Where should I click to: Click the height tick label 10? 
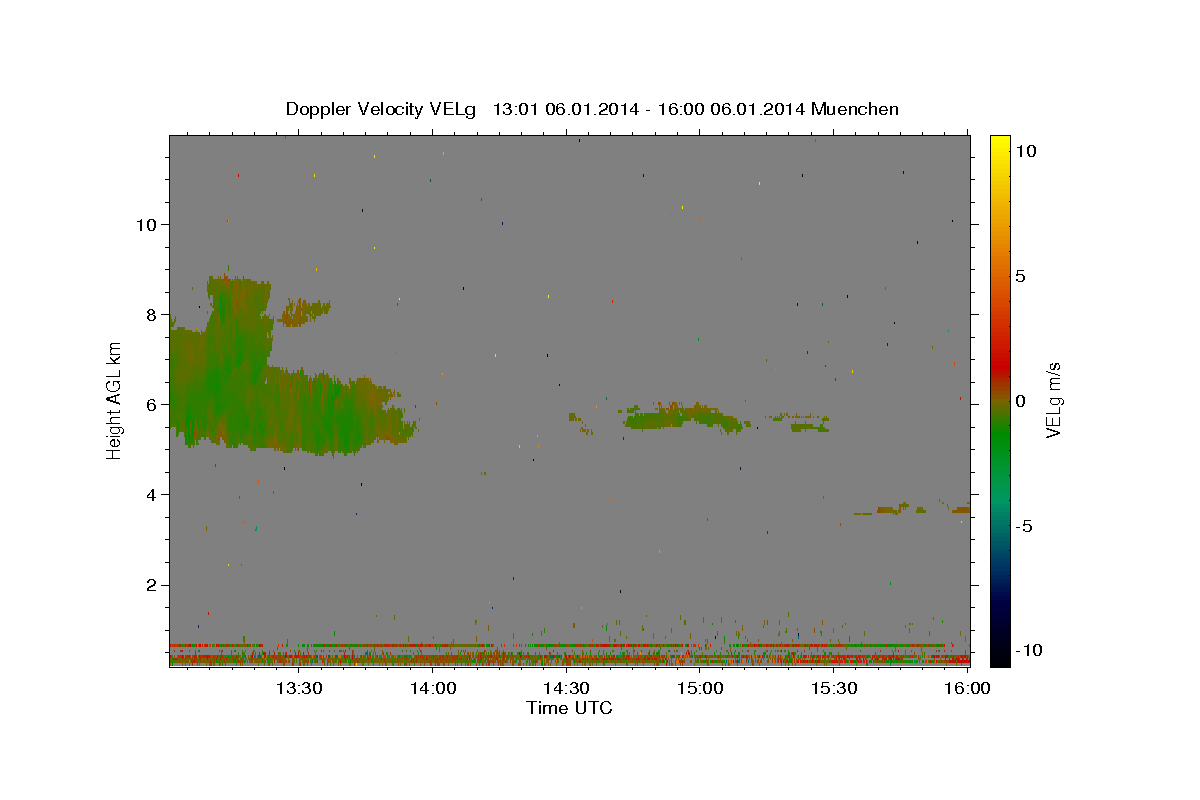point(147,224)
